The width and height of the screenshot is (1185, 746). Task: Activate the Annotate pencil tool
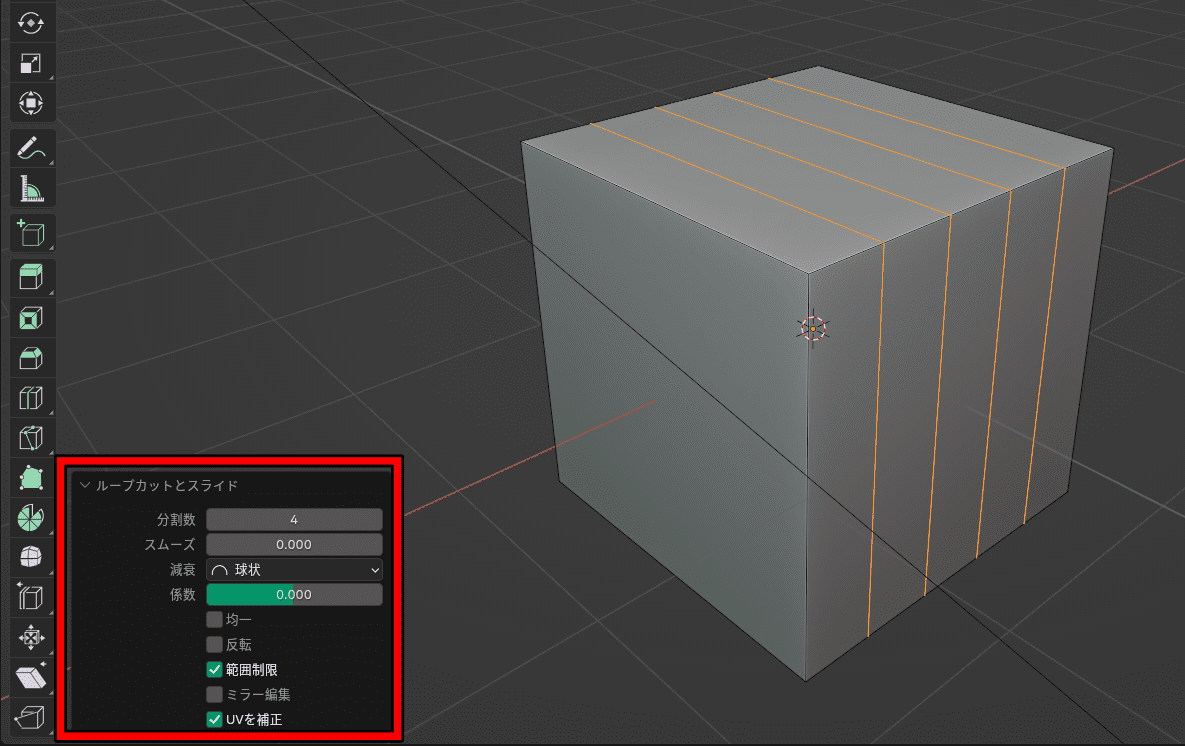click(x=31, y=148)
